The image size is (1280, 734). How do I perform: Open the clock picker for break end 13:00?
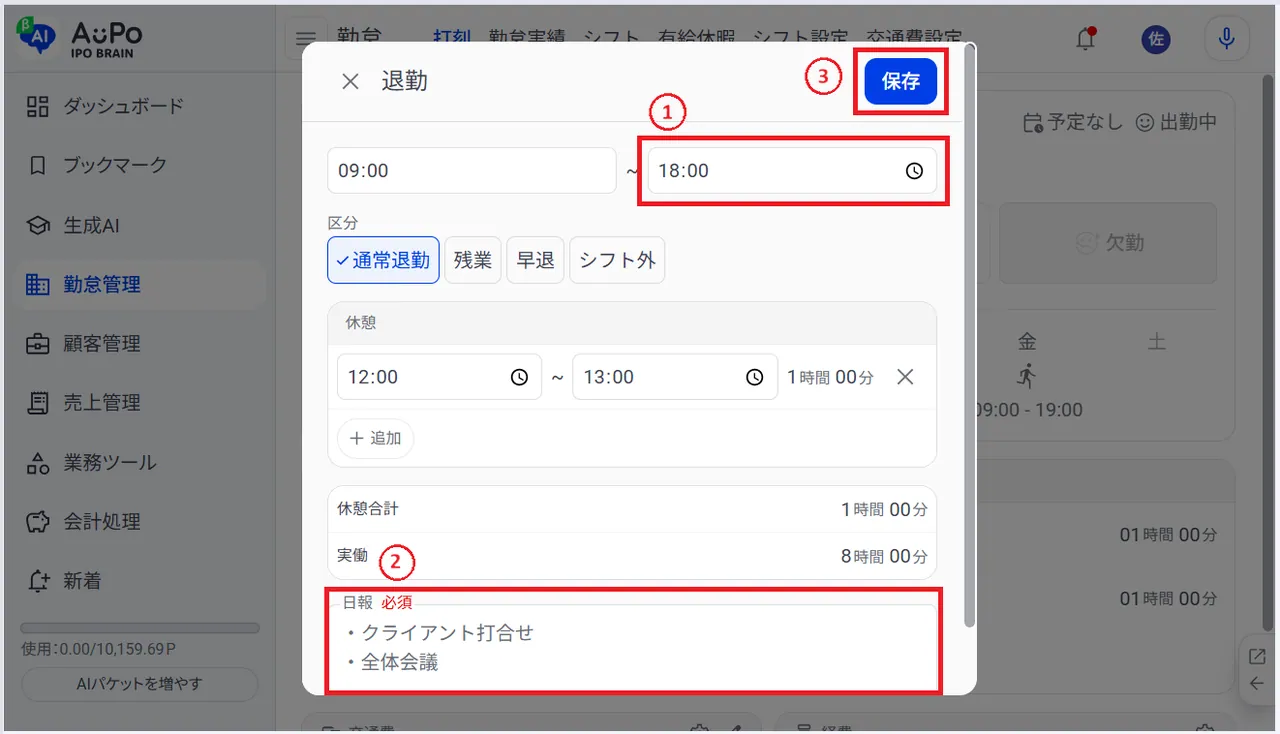(x=755, y=377)
